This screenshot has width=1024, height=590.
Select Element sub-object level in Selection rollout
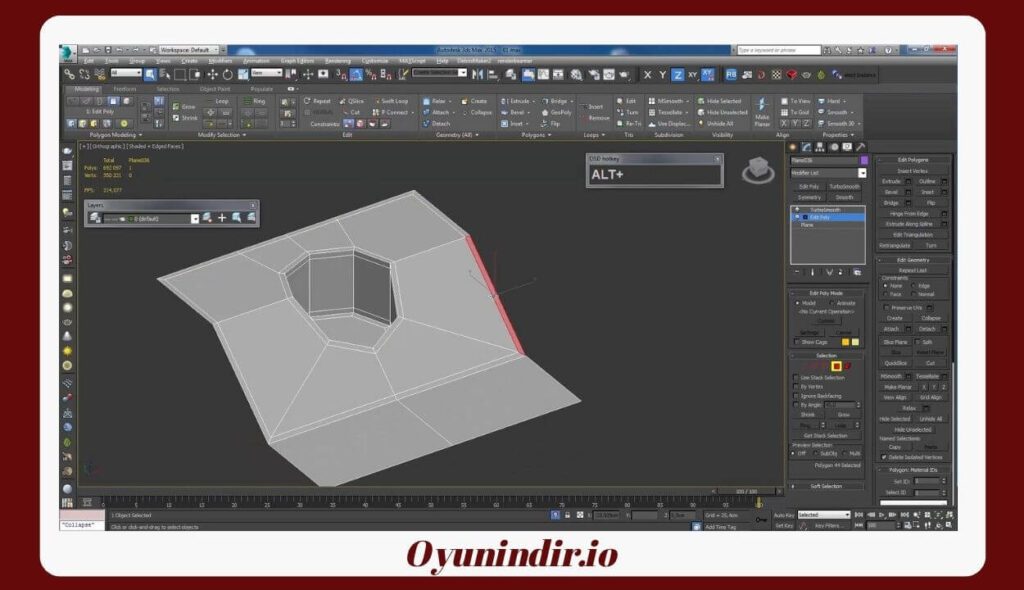coord(848,366)
